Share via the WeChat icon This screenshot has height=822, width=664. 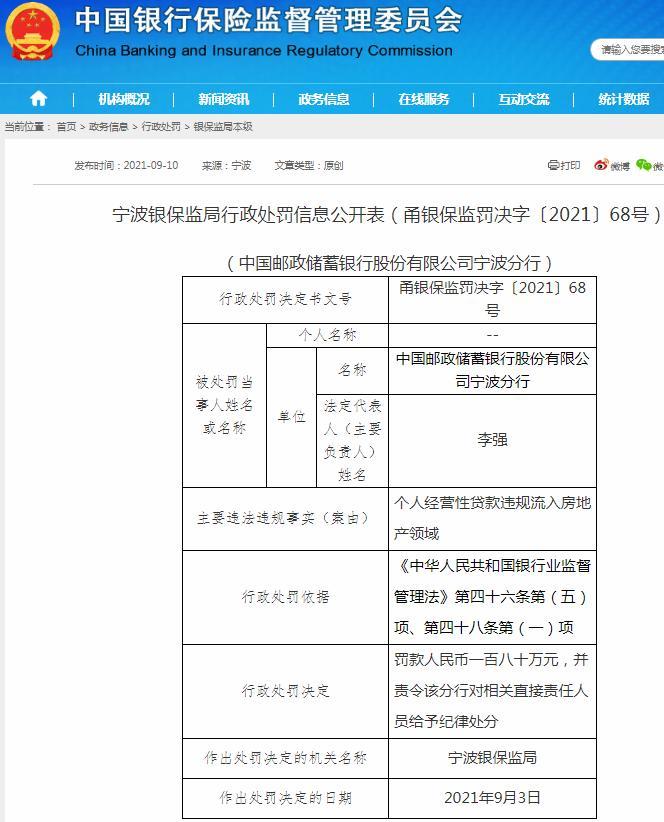click(x=644, y=165)
